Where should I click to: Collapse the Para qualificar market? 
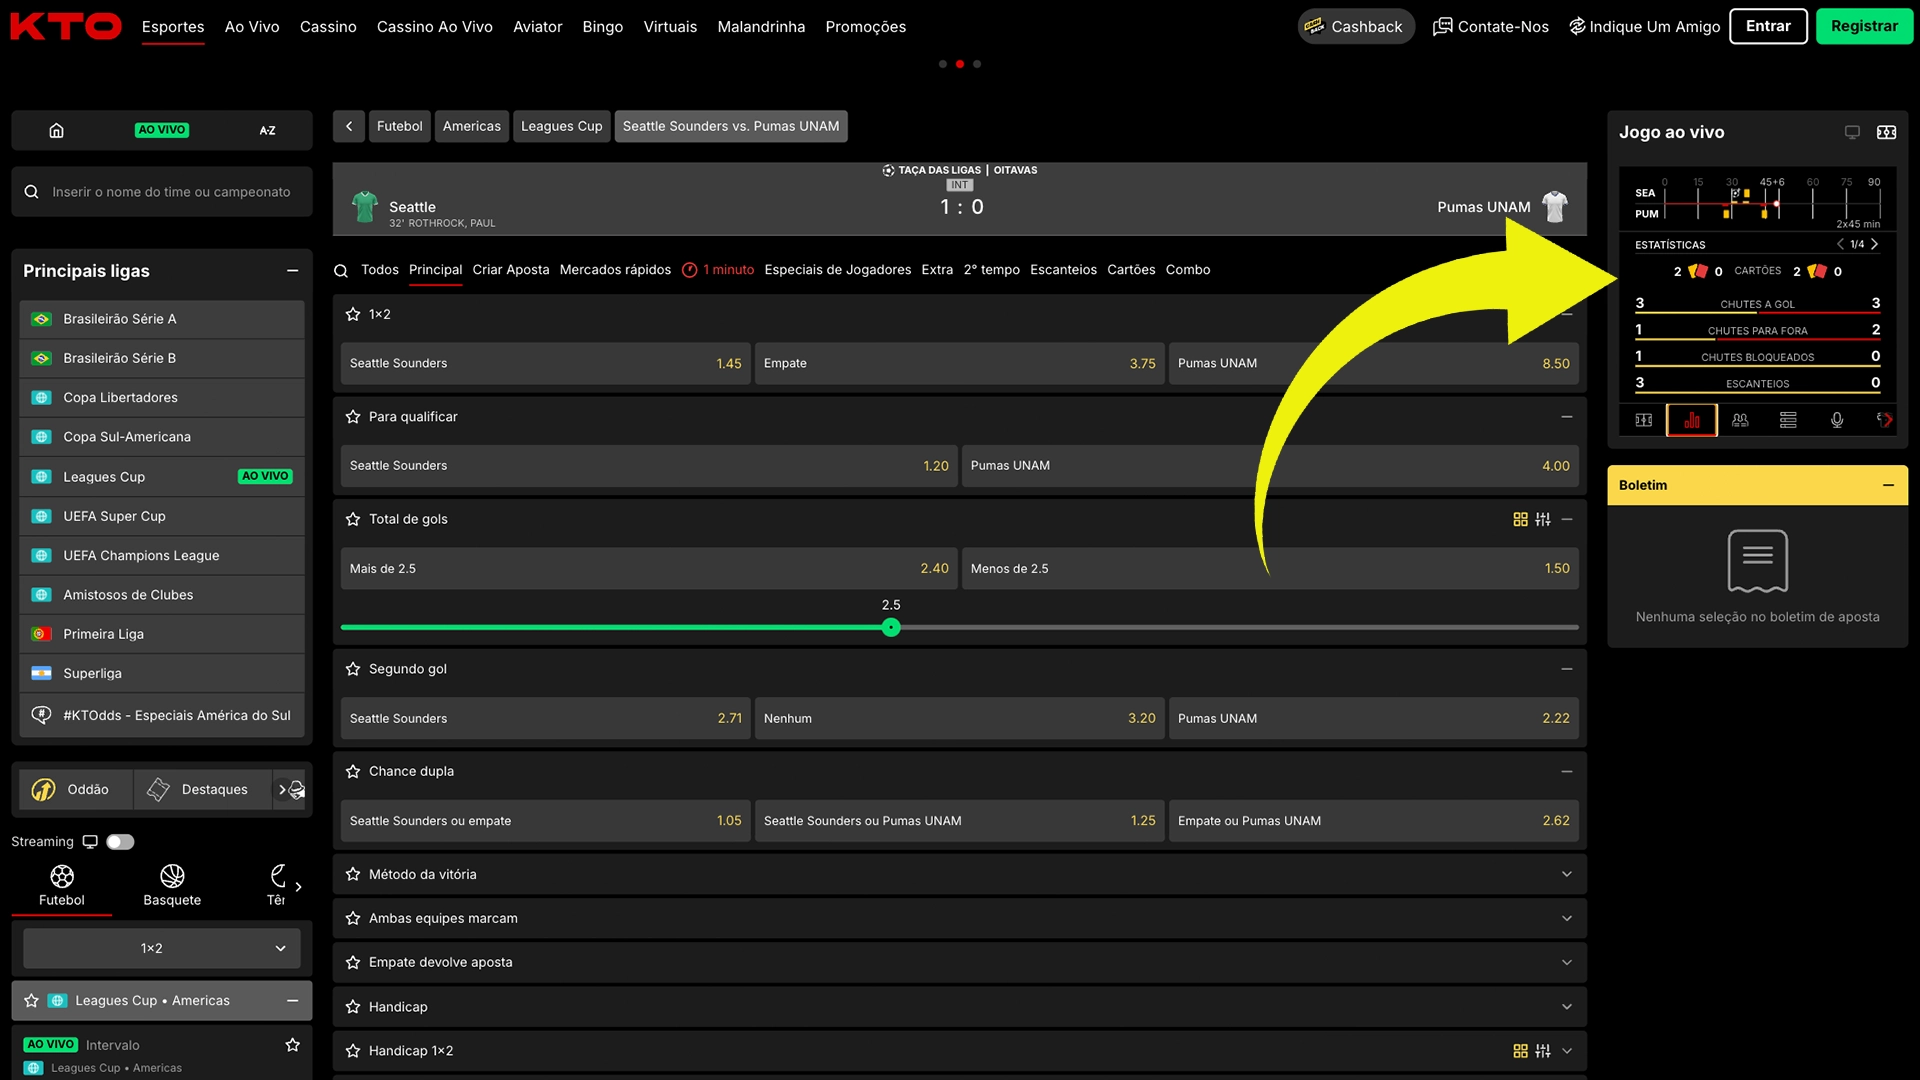1567,417
